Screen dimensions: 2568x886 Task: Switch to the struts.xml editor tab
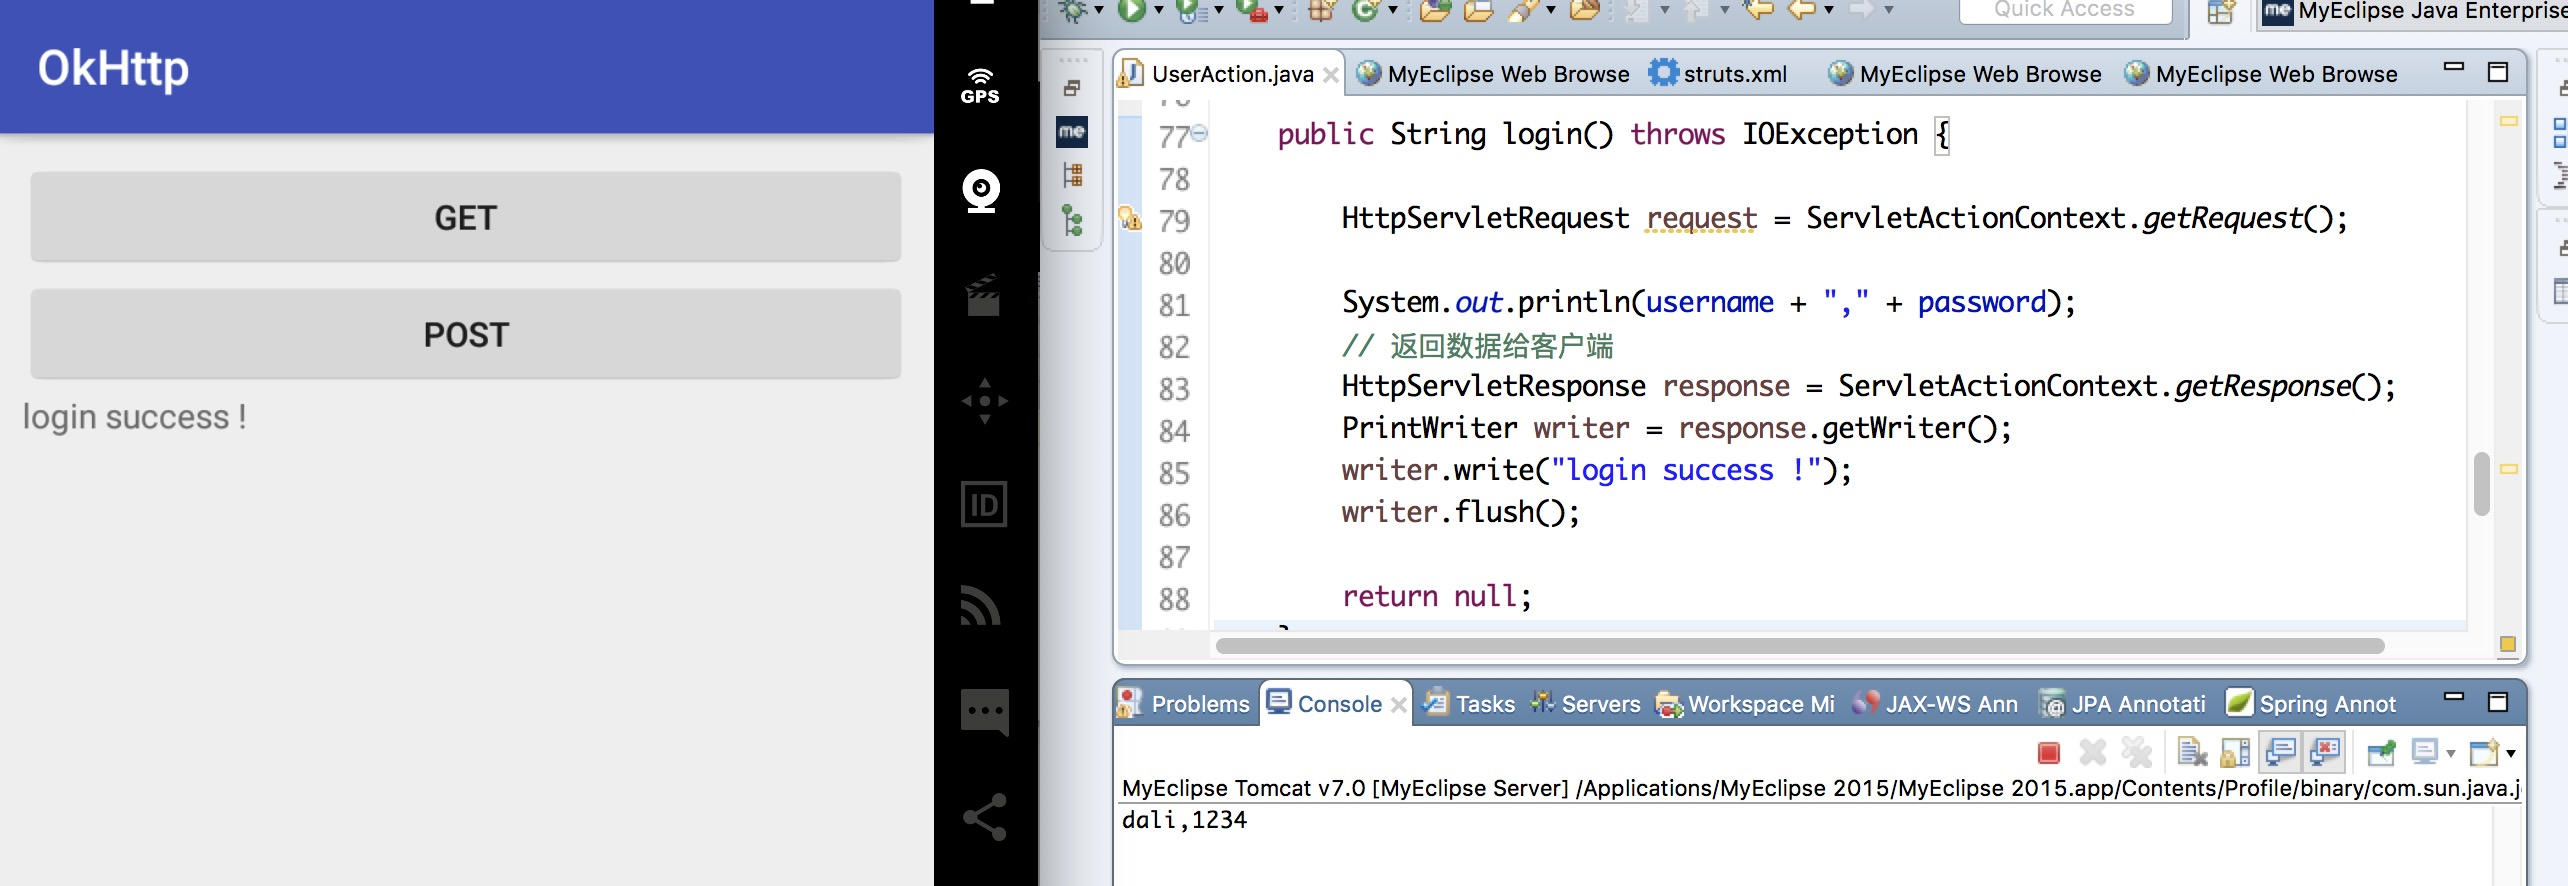[1718, 74]
